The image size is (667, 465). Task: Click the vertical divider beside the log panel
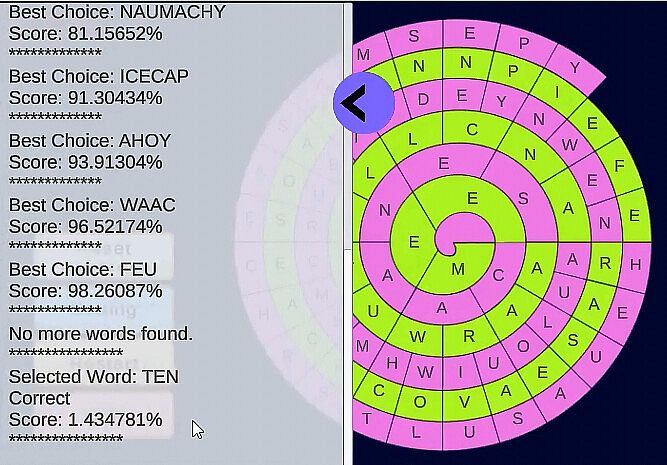pos(348,232)
